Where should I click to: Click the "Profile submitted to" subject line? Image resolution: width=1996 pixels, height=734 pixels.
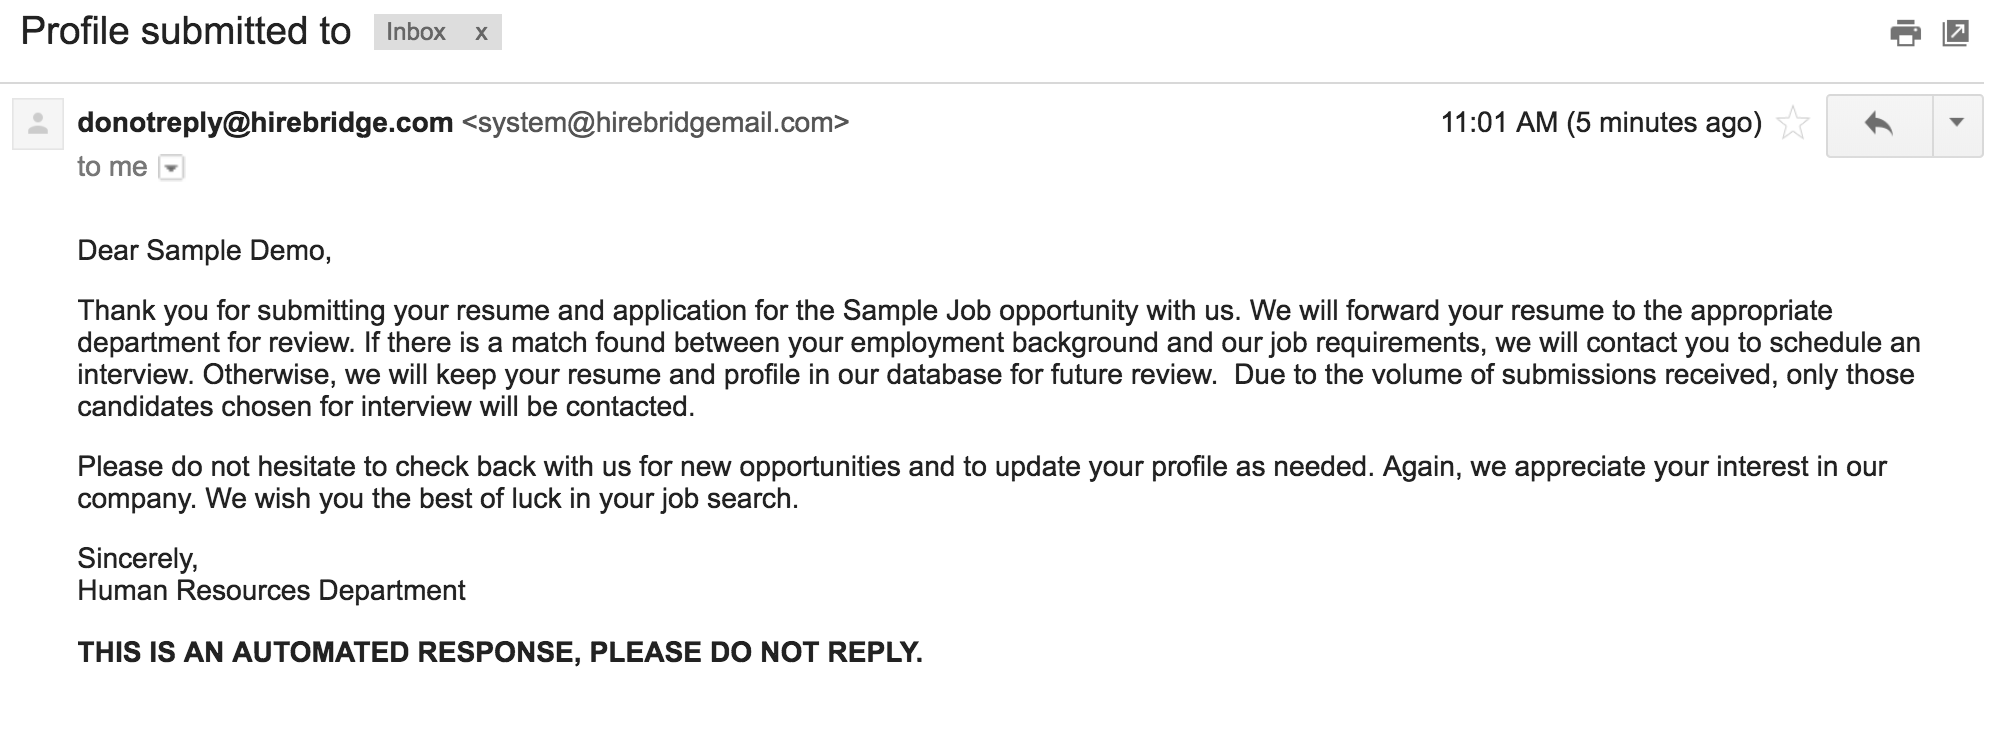click(186, 32)
